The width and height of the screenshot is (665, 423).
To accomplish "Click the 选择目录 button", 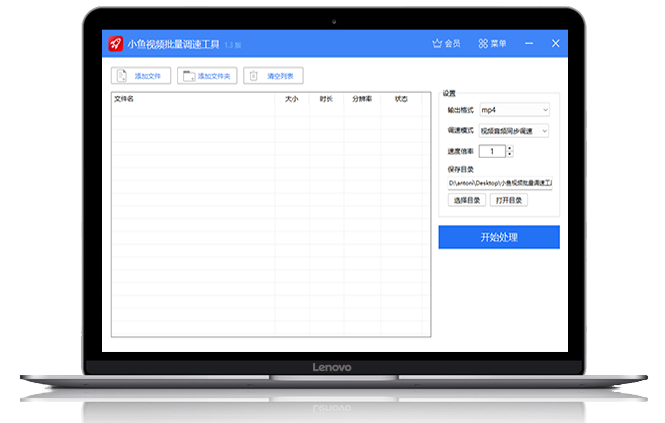I will click(x=467, y=200).
